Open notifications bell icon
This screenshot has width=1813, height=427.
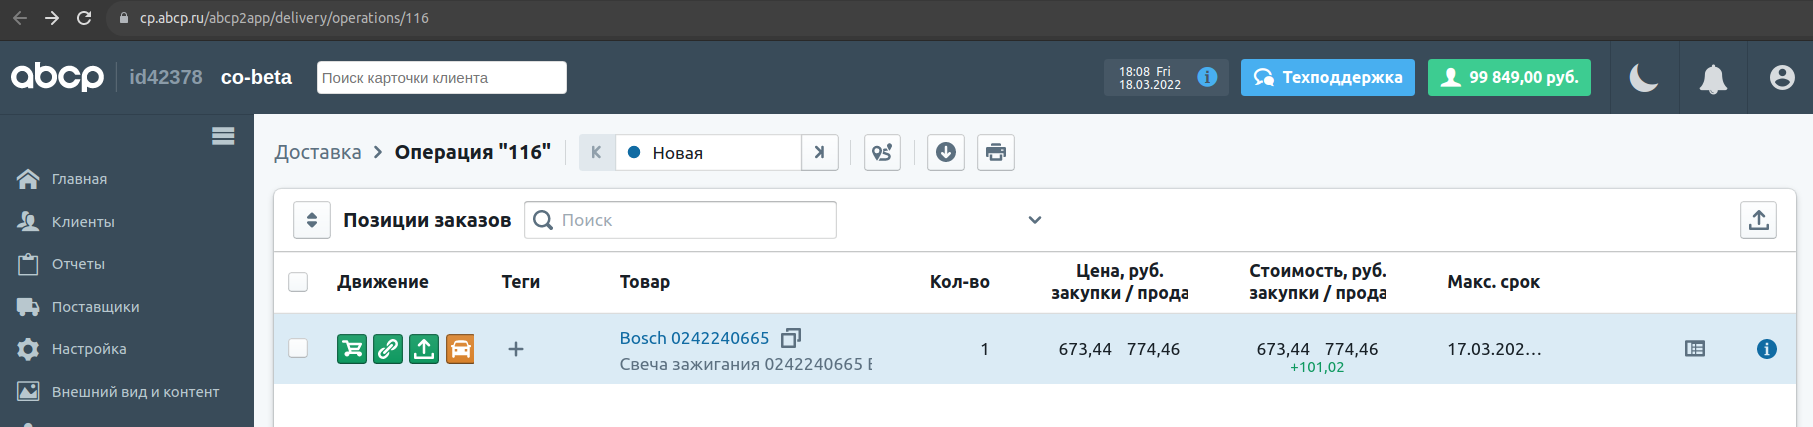pyautogui.click(x=1713, y=77)
